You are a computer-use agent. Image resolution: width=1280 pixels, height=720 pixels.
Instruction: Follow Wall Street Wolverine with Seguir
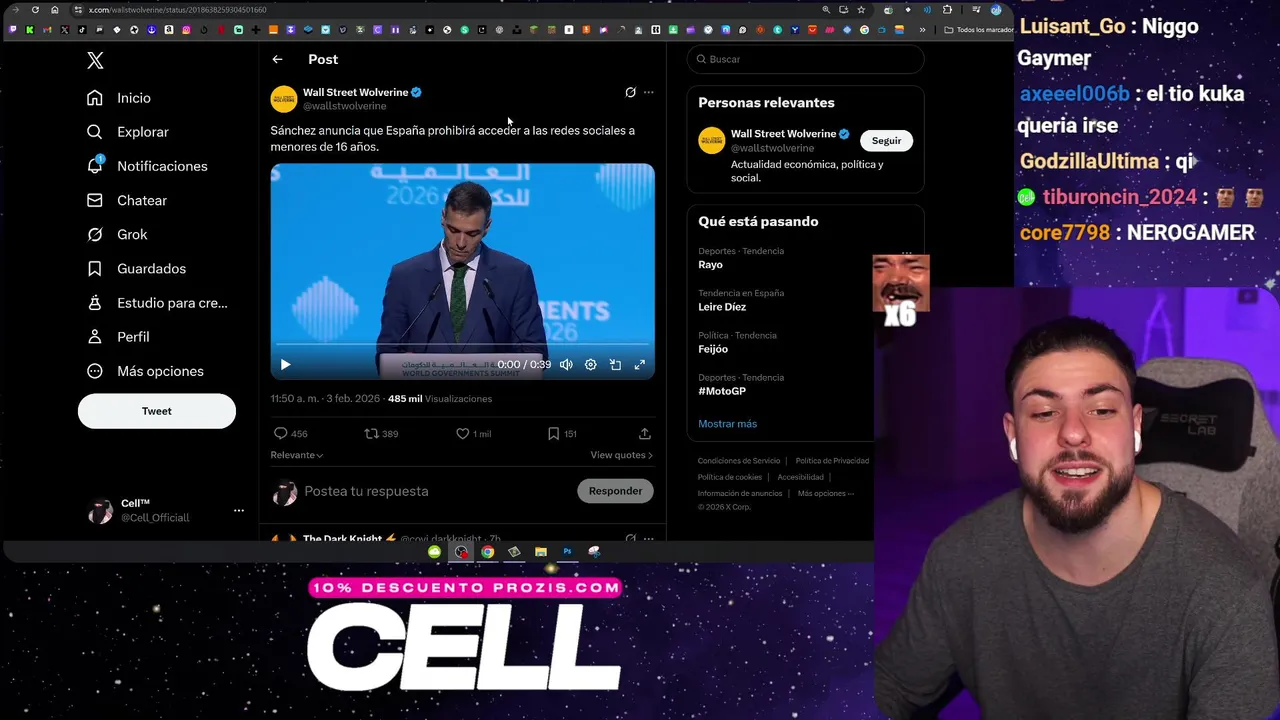pyautogui.click(x=886, y=141)
